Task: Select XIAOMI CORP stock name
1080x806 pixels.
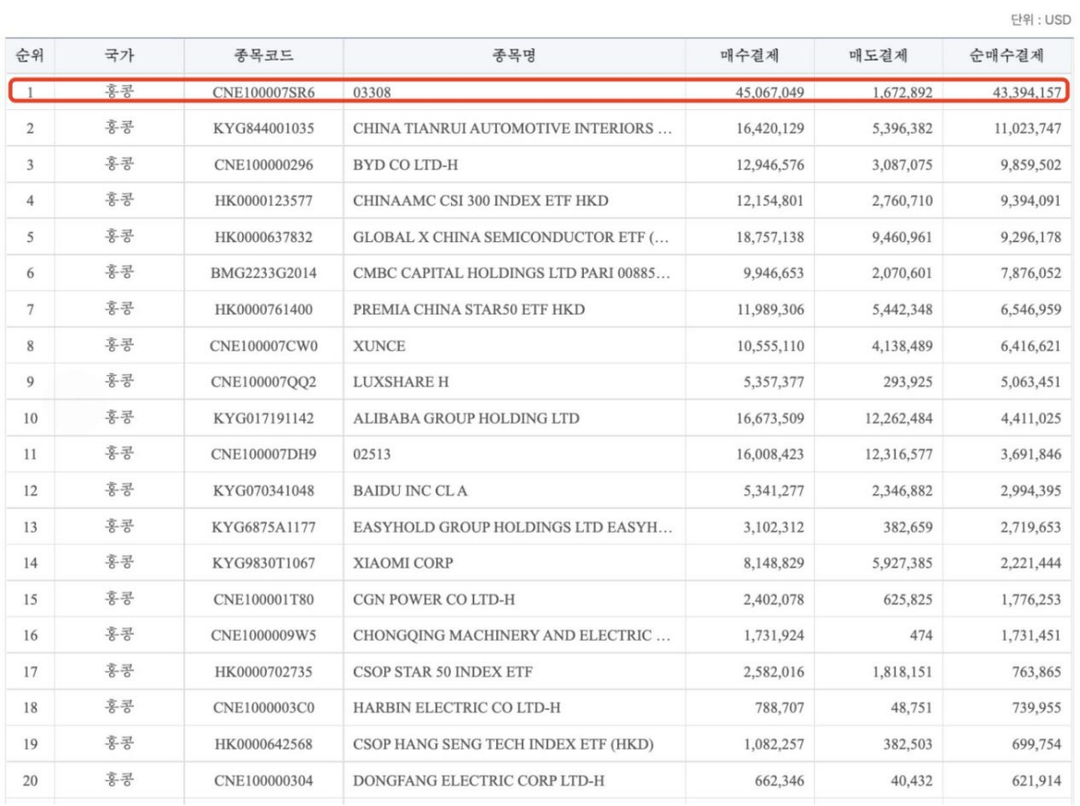Action: tap(403, 563)
